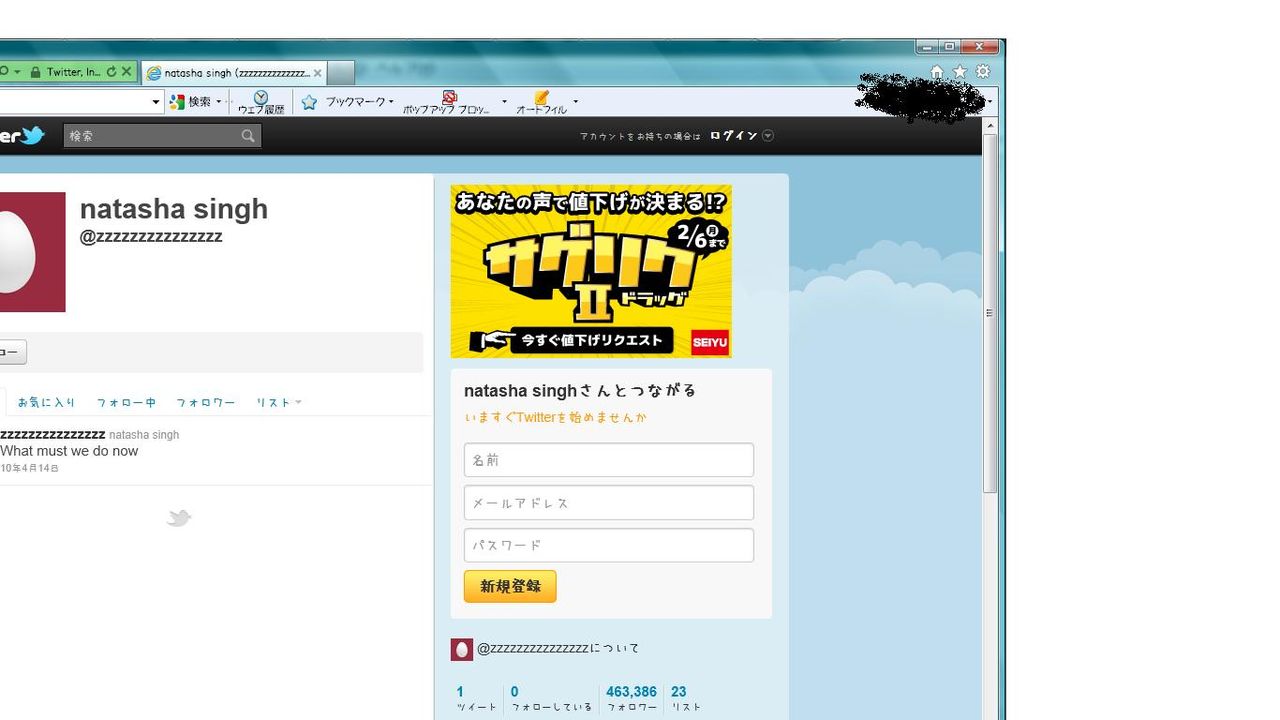Click the @zzzzzzzzzzzzzzz handle under profile name

point(151,237)
